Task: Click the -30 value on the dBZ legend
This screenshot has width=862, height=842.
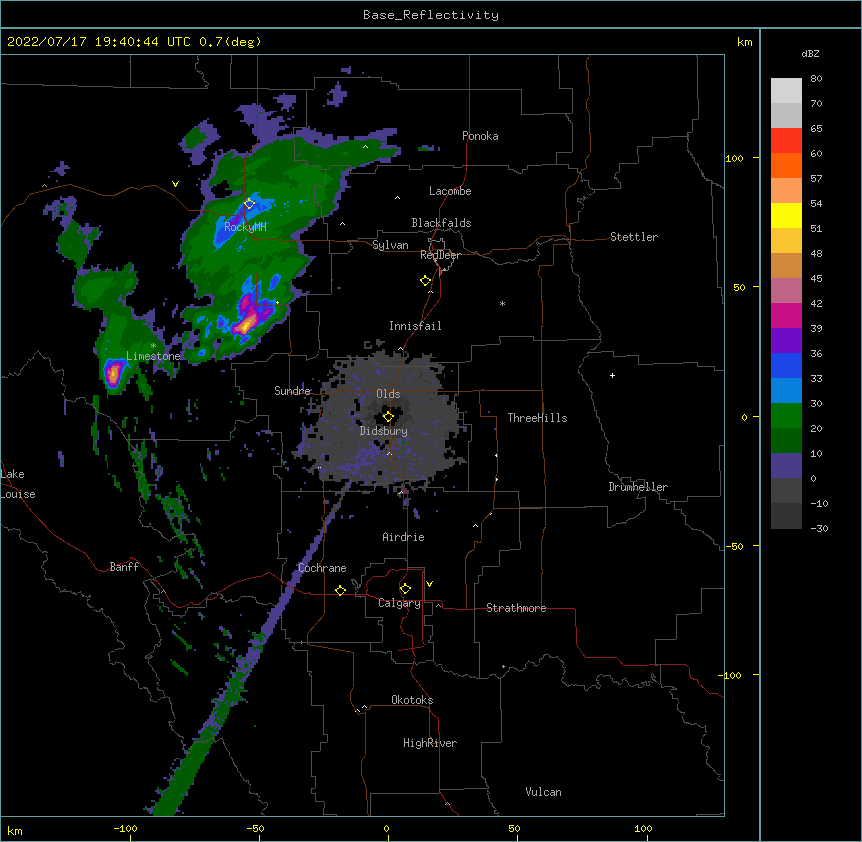Action: click(819, 528)
